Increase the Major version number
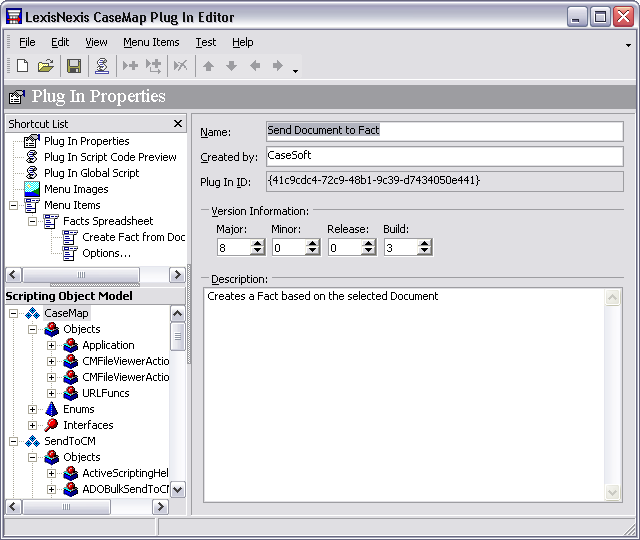Screen dimensions: 640x540 pos(258,243)
